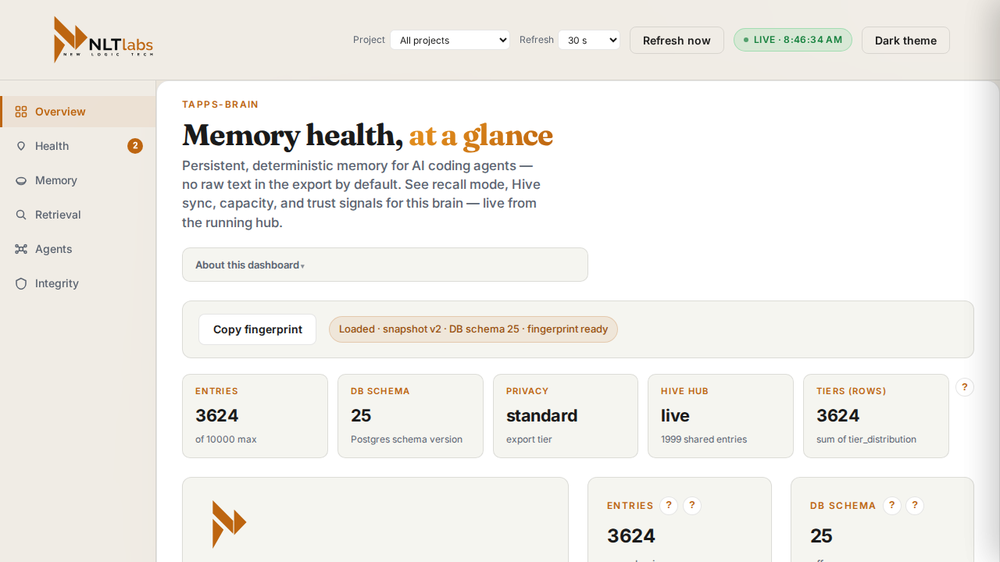Select the PRIVACY standard stat card
The height and width of the screenshot is (562, 1000).
[565, 416]
